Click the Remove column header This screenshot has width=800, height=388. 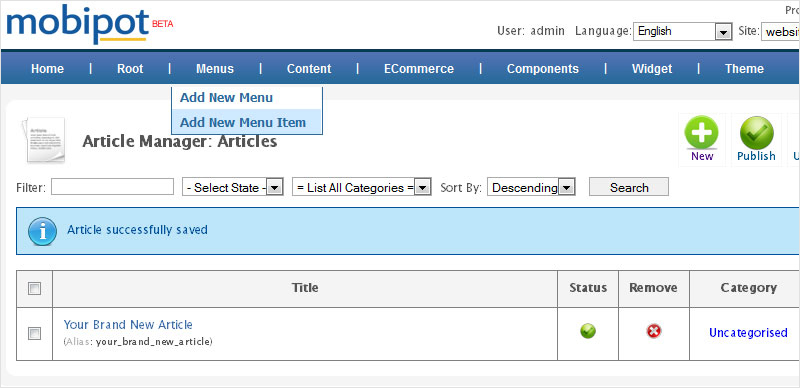click(653, 288)
